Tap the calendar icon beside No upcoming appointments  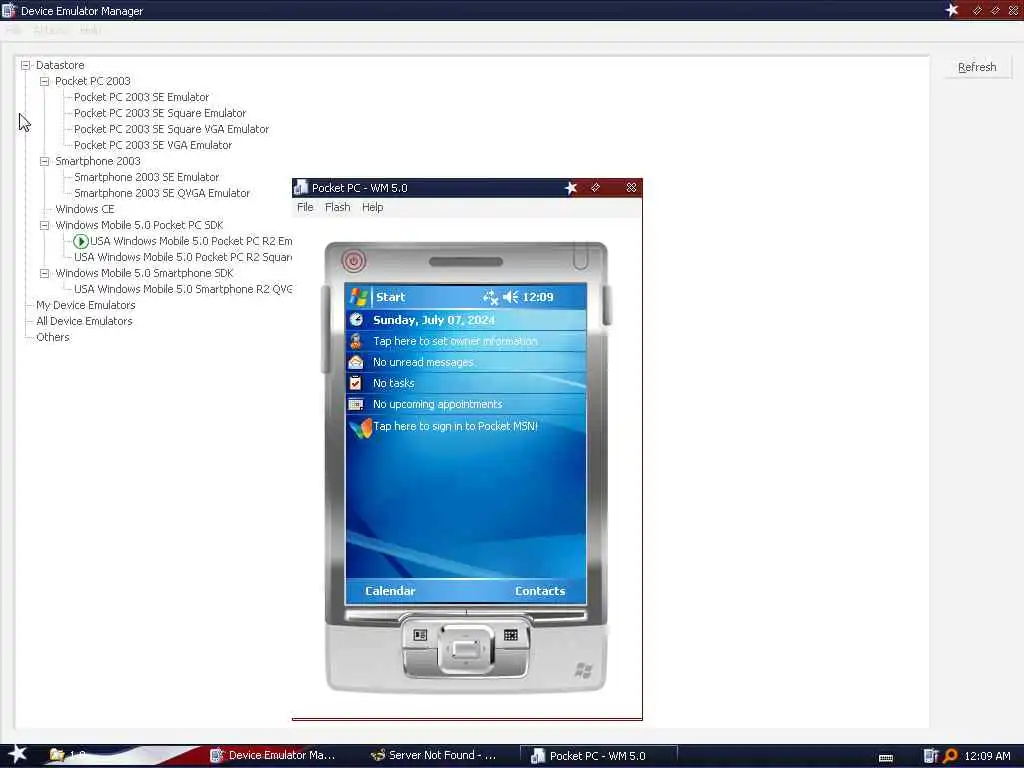pos(356,404)
